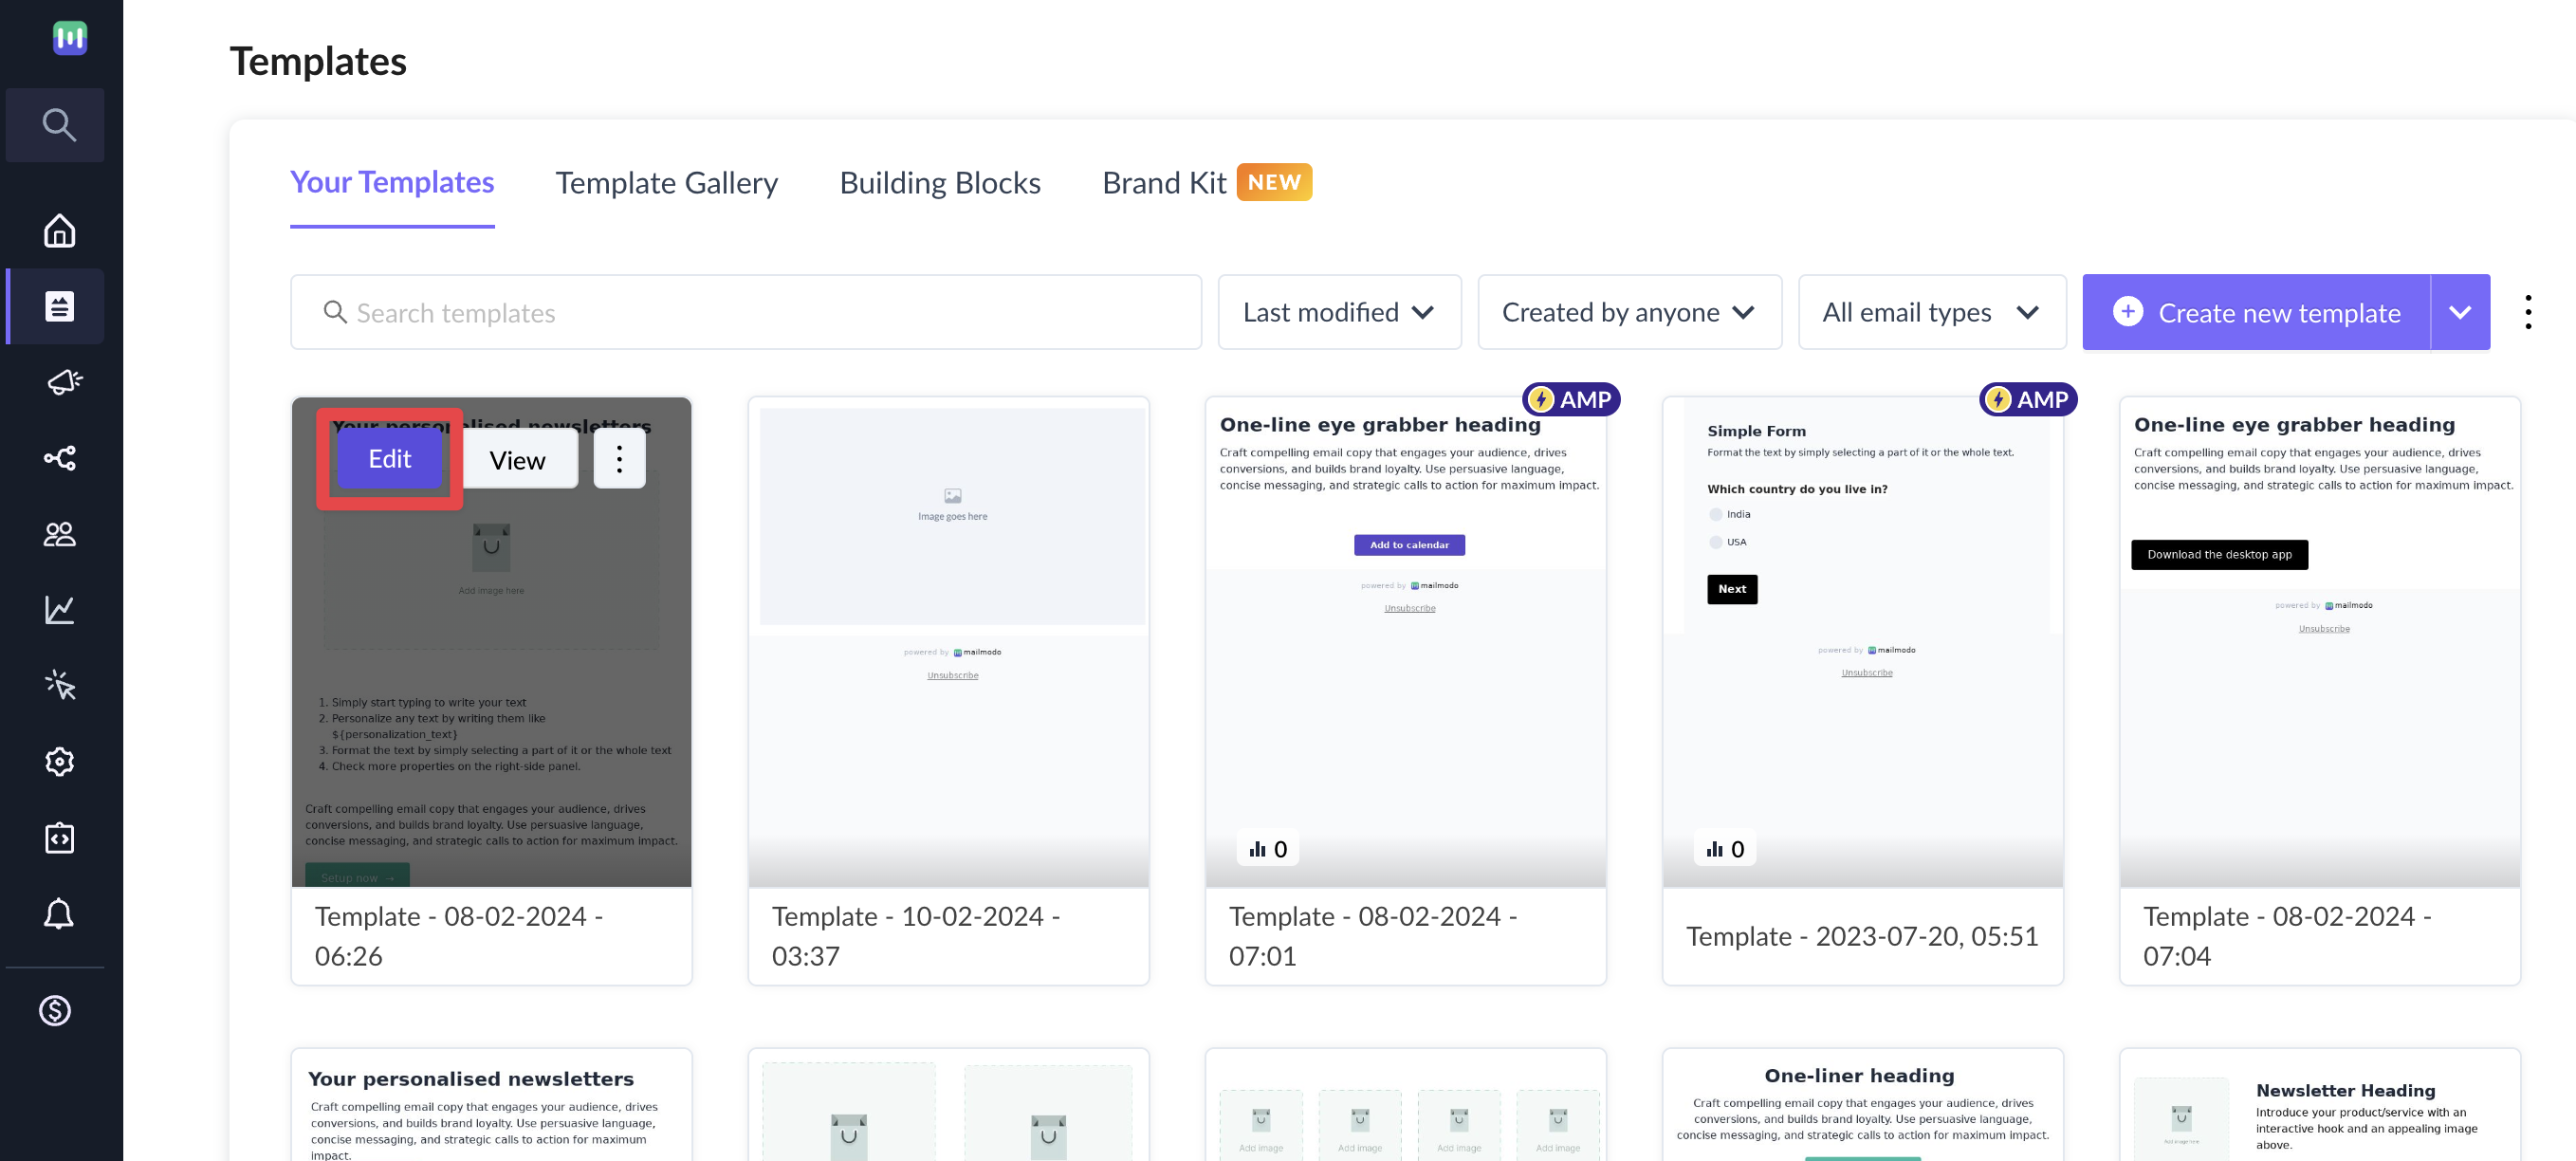Select the Template Gallery tab

coord(666,182)
